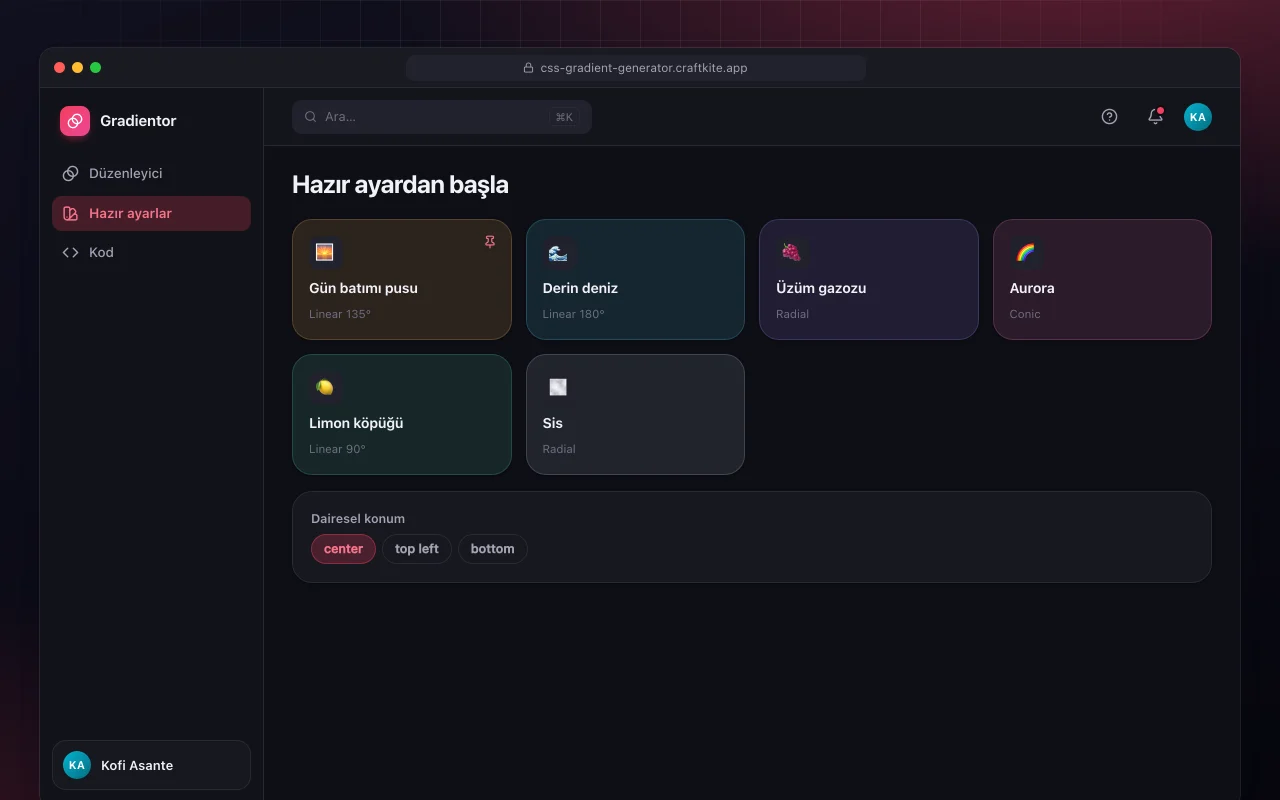
Task: Click the Hazır ayardan başla heading
Action: click(400, 185)
